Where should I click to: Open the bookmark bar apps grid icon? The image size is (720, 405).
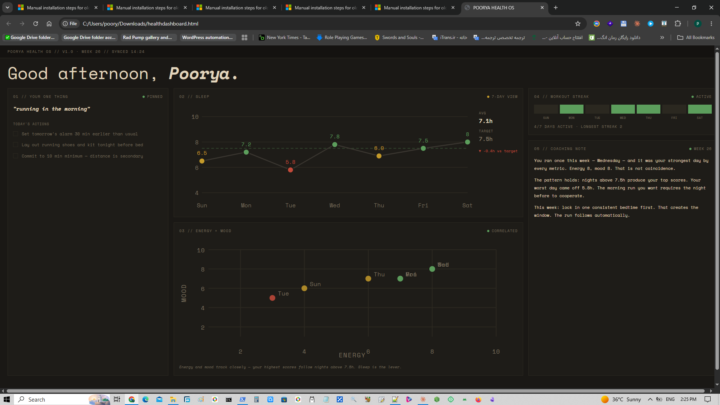pos(244,38)
